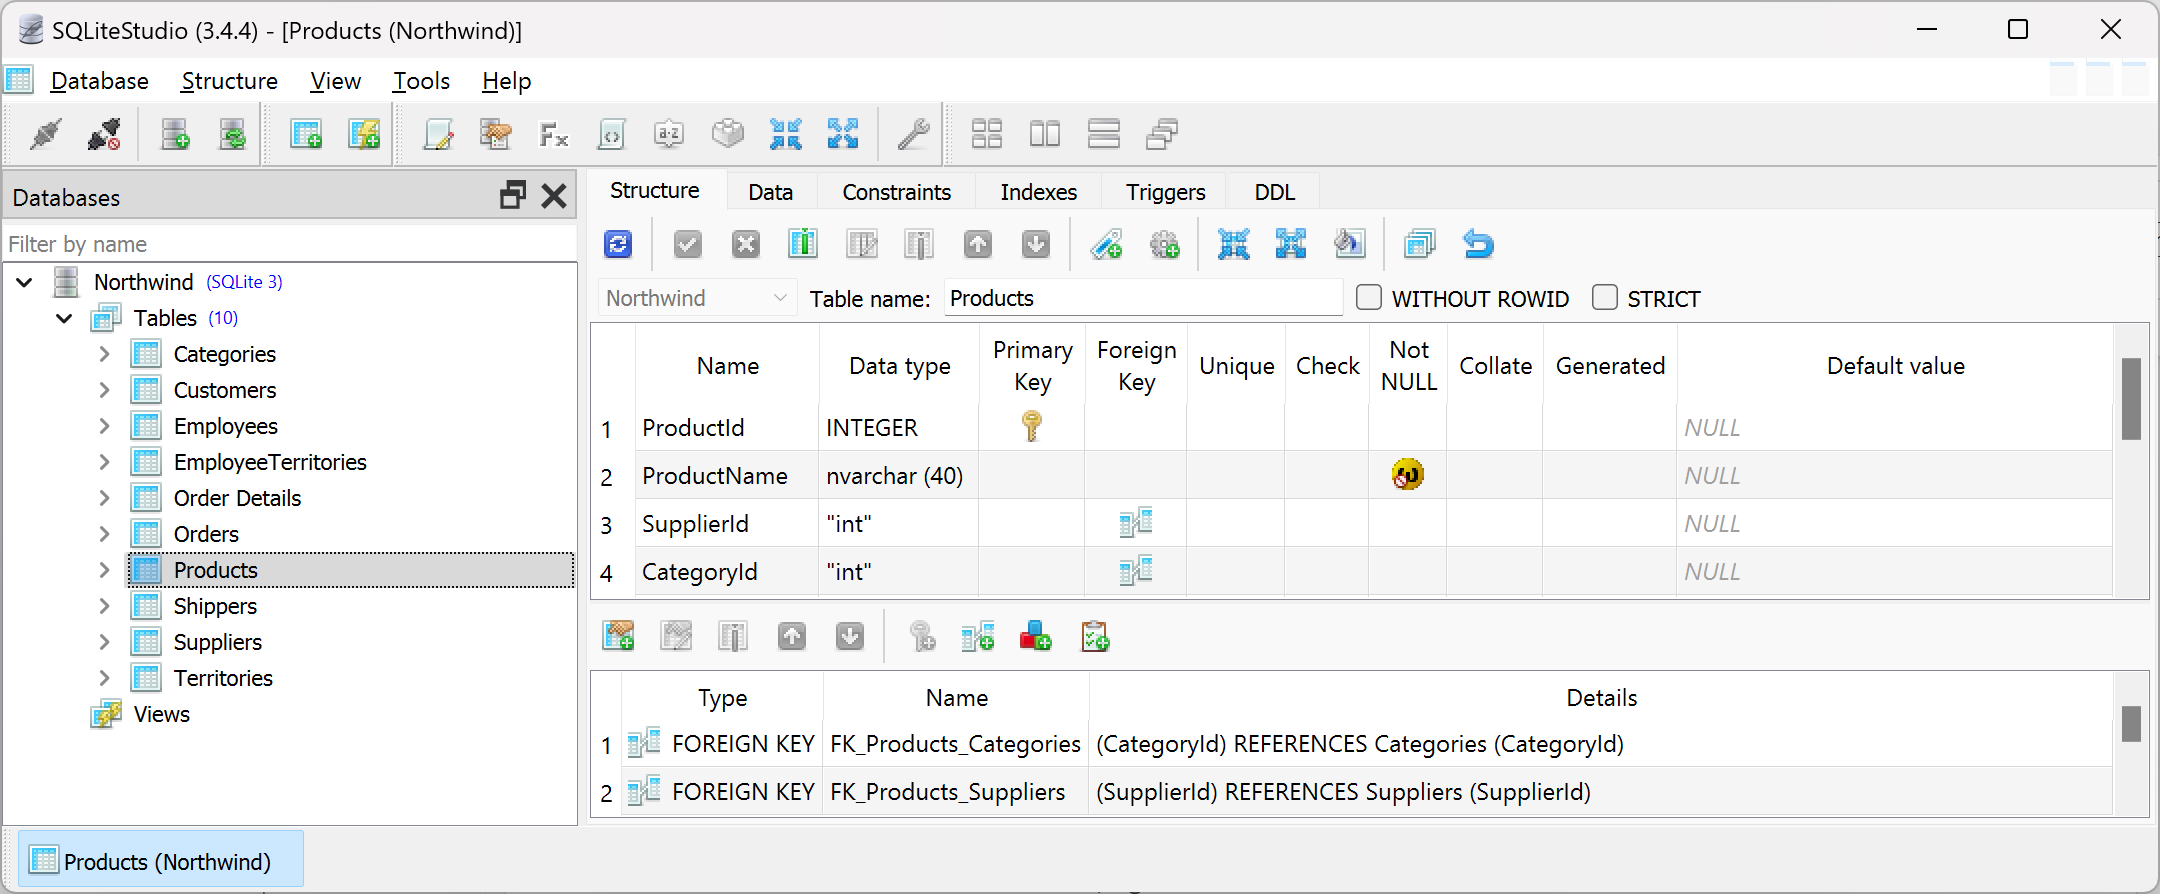
Task: Click the Filter by name field
Action: [x=290, y=244]
